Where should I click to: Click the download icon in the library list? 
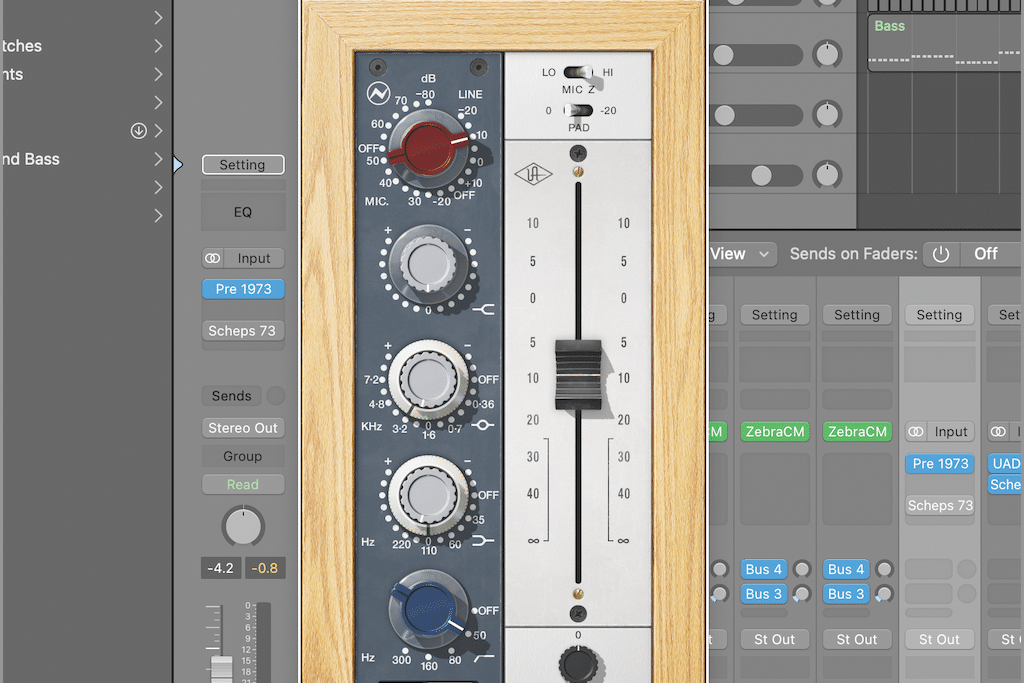138,131
